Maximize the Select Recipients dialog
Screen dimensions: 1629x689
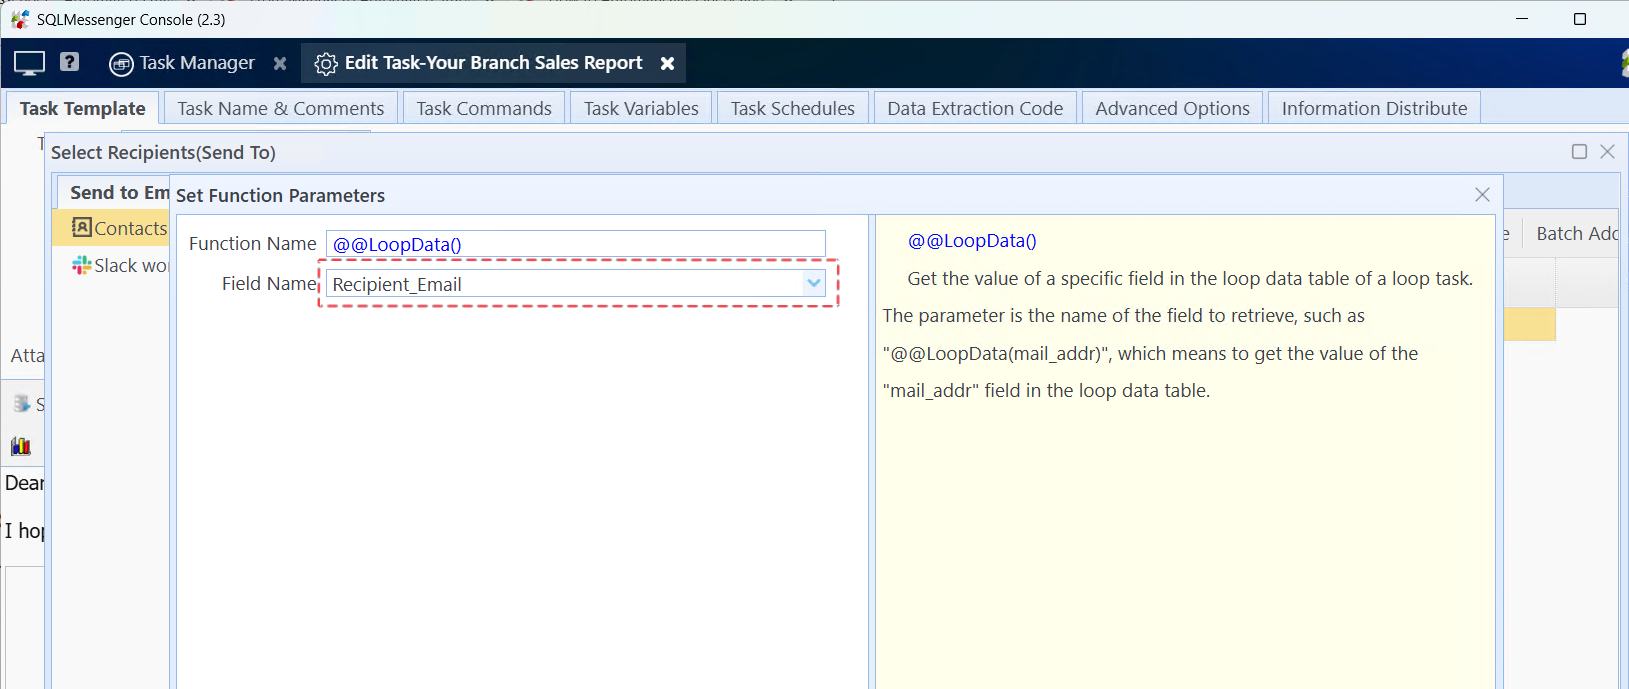1579,152
